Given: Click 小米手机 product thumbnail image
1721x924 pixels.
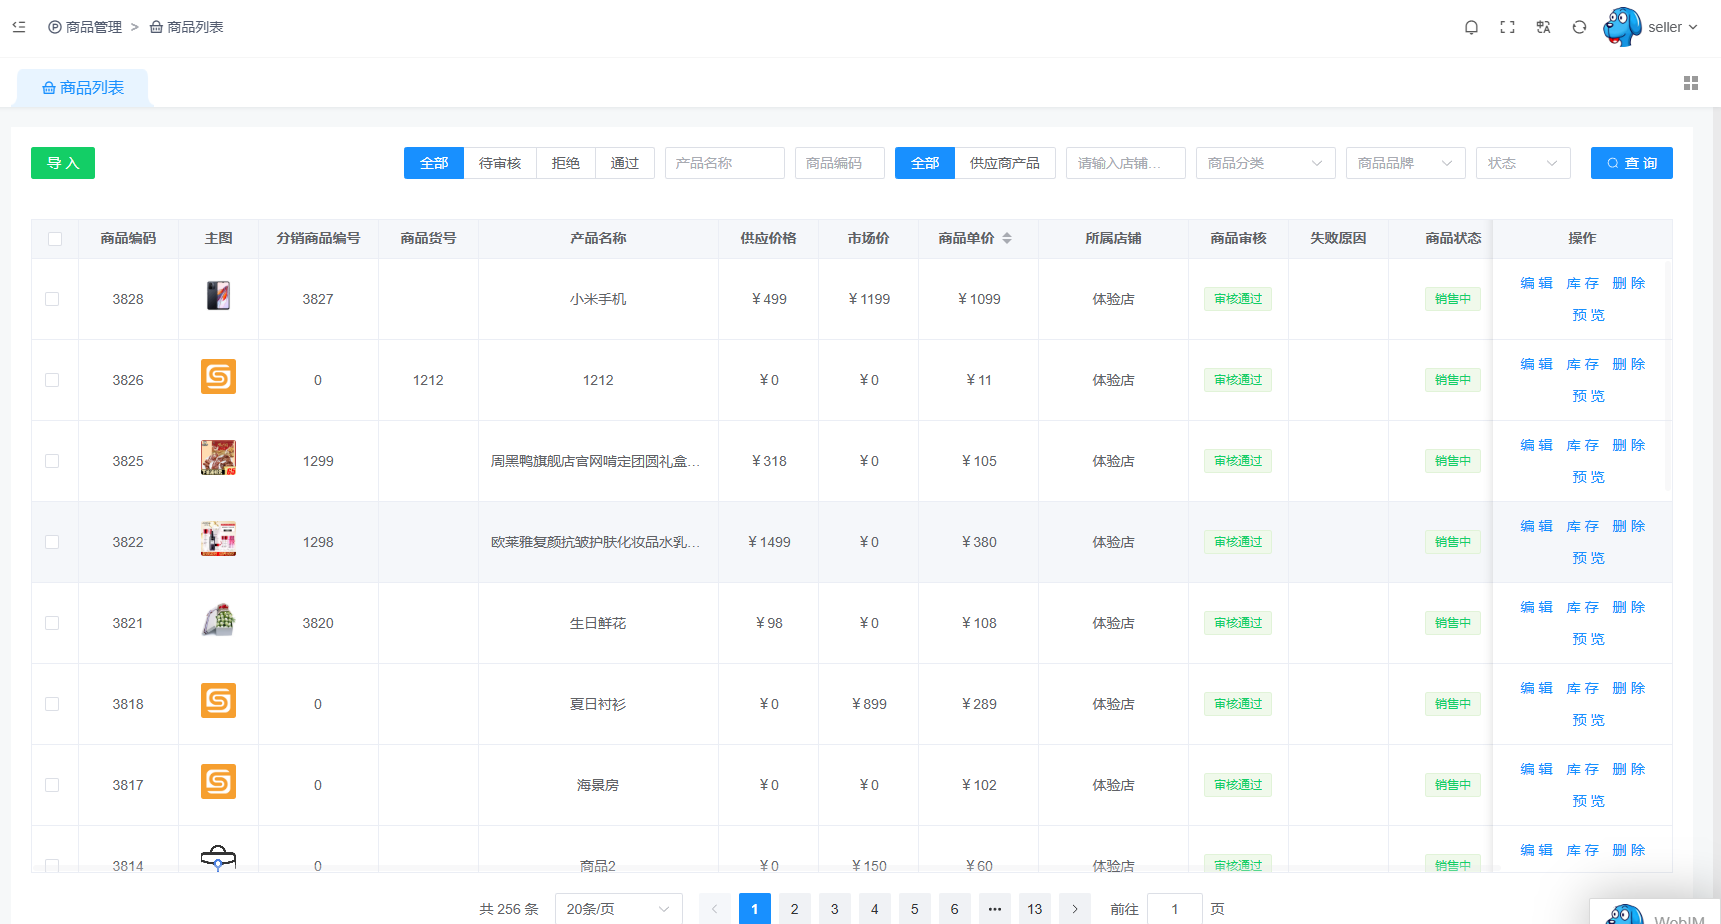Looking at the screenshot, I should click(218, 296).
